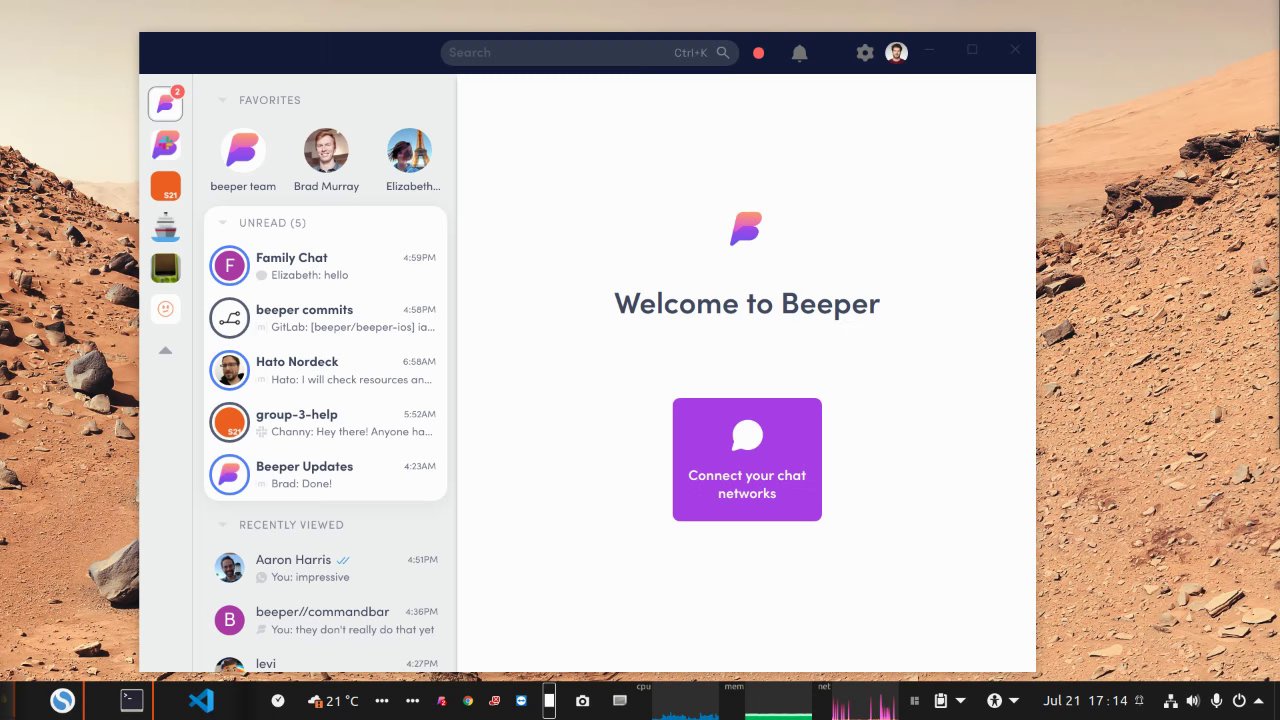Open Visual Studio Code from taskbar
The image size is (1280, 720).
point(201,701)
